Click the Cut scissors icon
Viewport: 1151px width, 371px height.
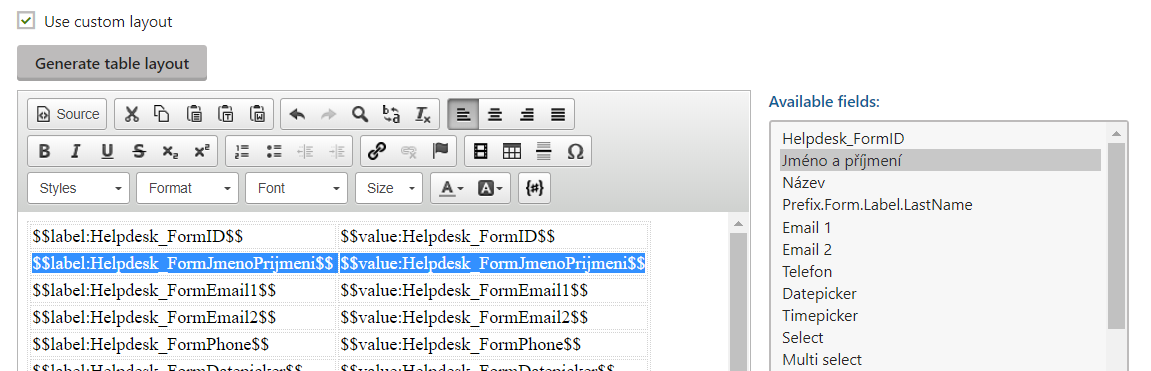131,114
